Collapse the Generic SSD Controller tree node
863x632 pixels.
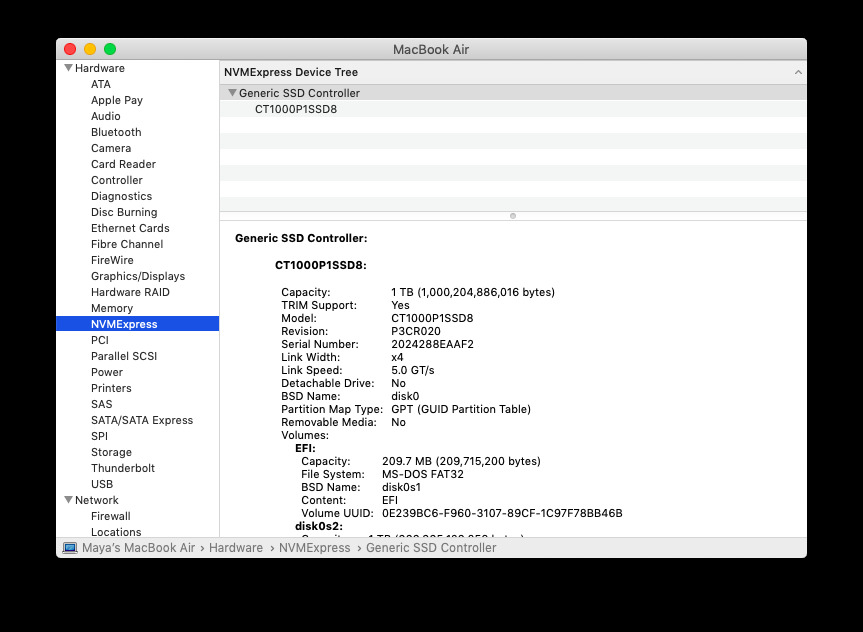(x=232, y=93)
